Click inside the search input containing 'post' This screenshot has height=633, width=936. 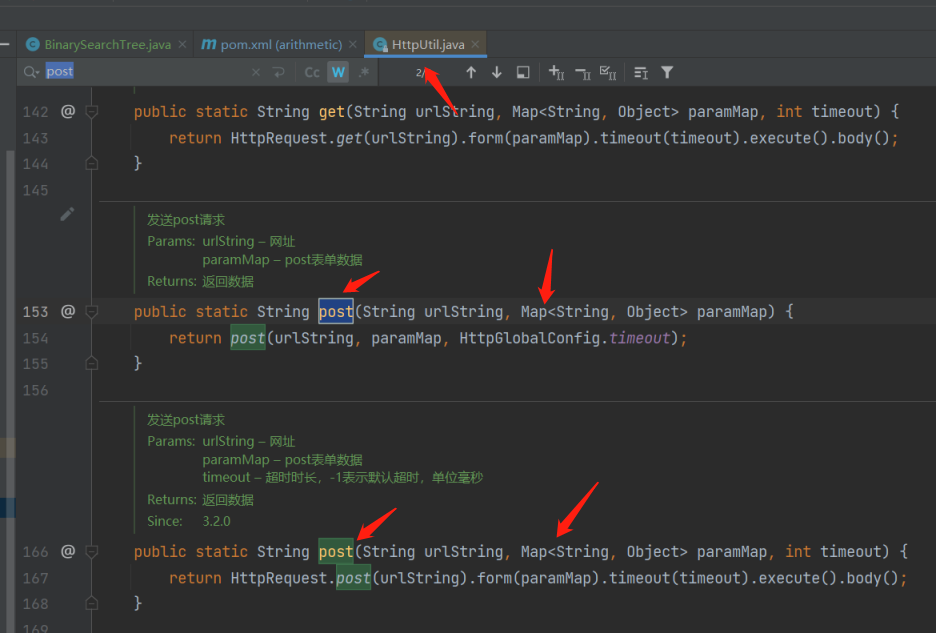pos(60,71)
